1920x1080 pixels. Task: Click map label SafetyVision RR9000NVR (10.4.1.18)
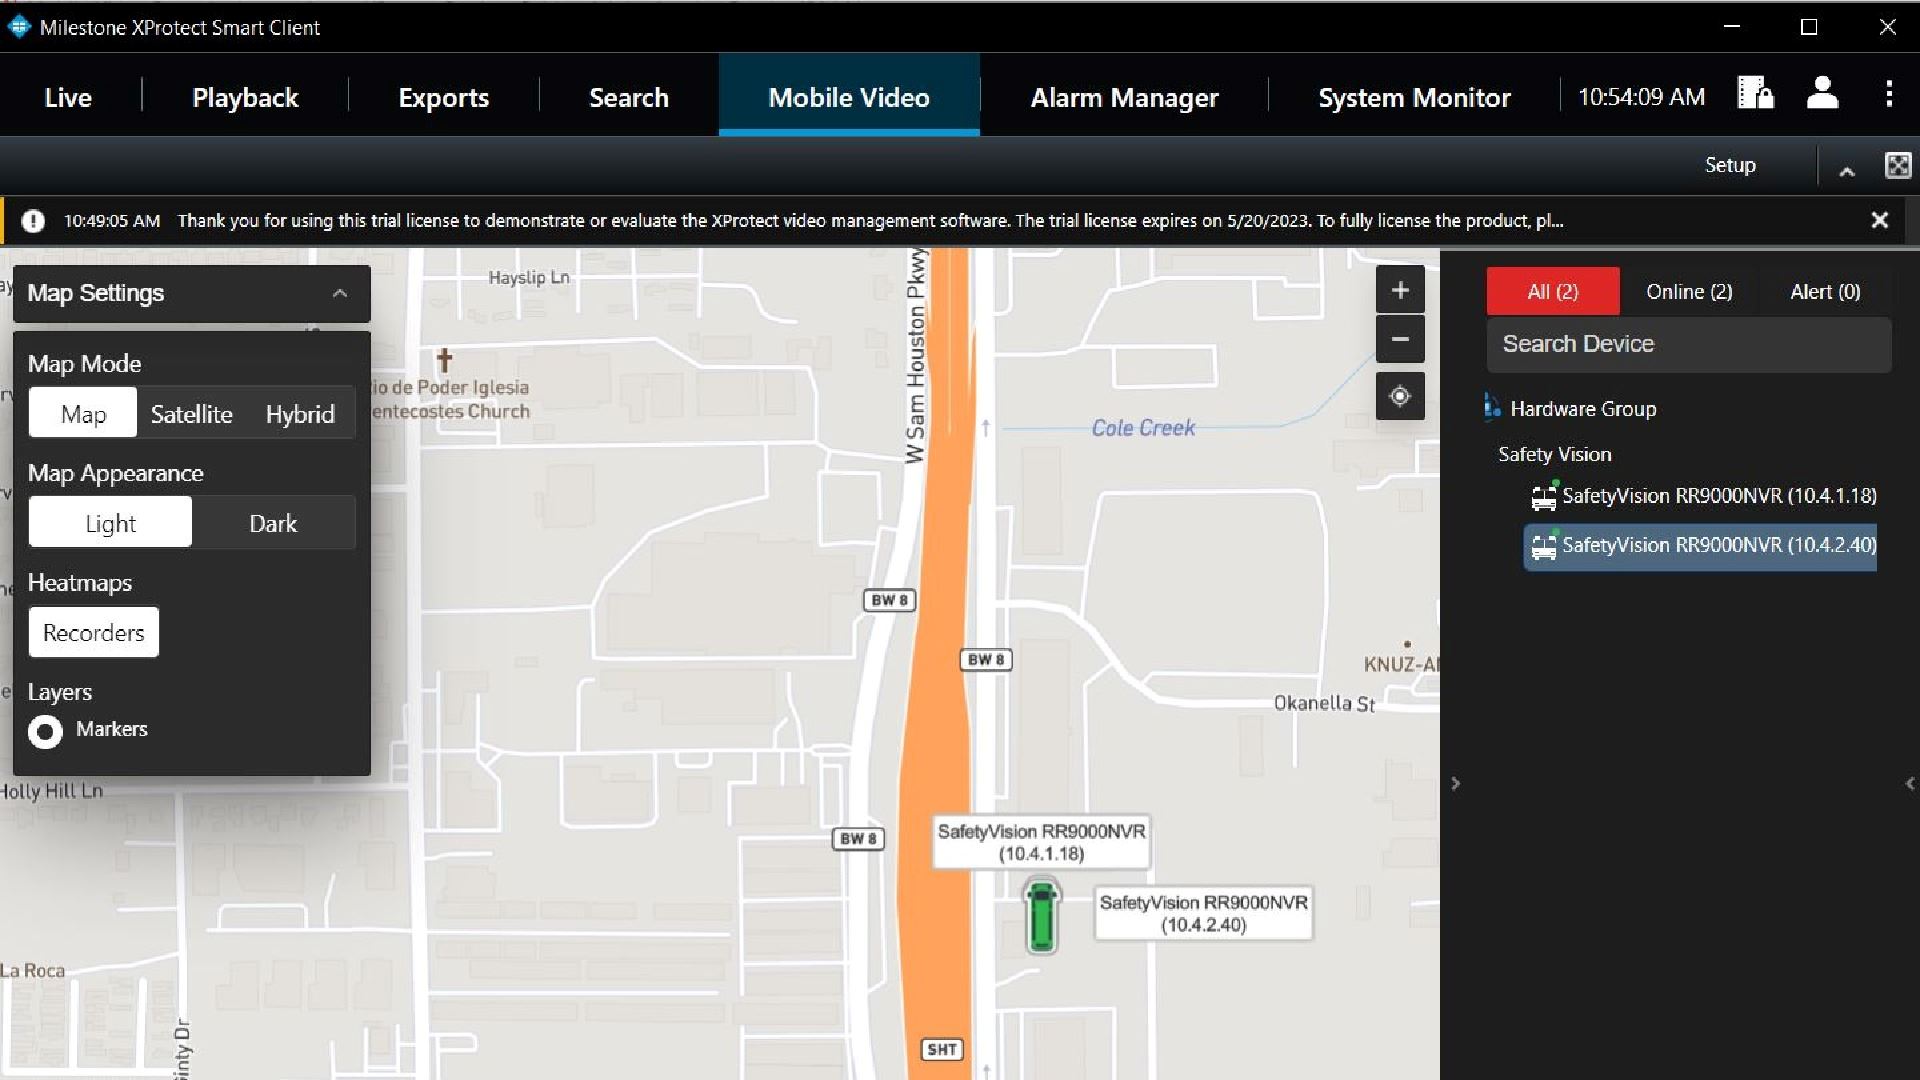pyautogui.click(x=1041, y=842)
